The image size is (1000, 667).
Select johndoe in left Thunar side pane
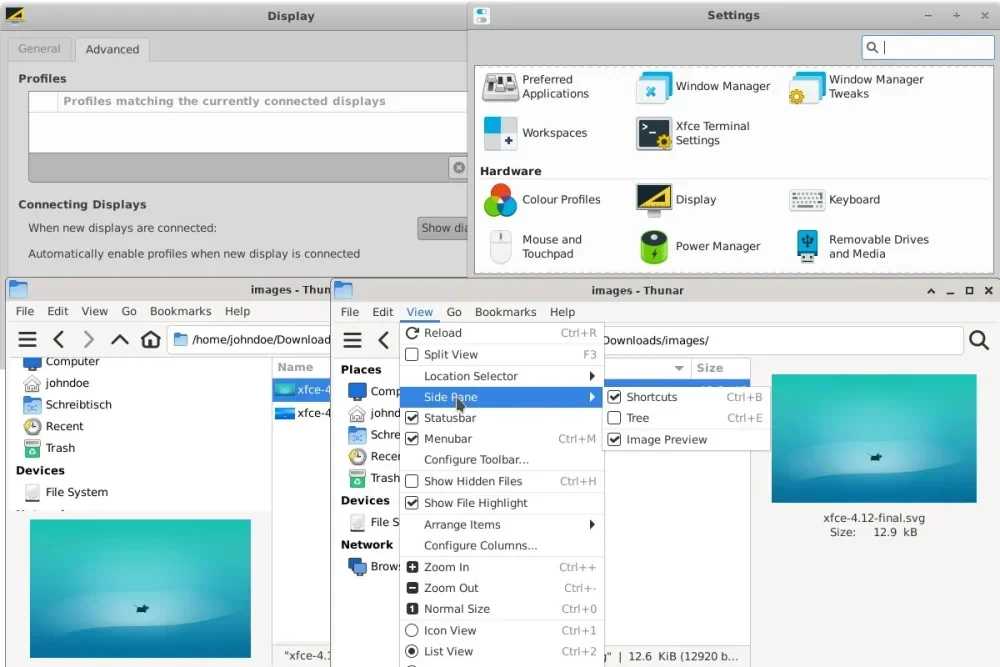click(x=56, y=383)
